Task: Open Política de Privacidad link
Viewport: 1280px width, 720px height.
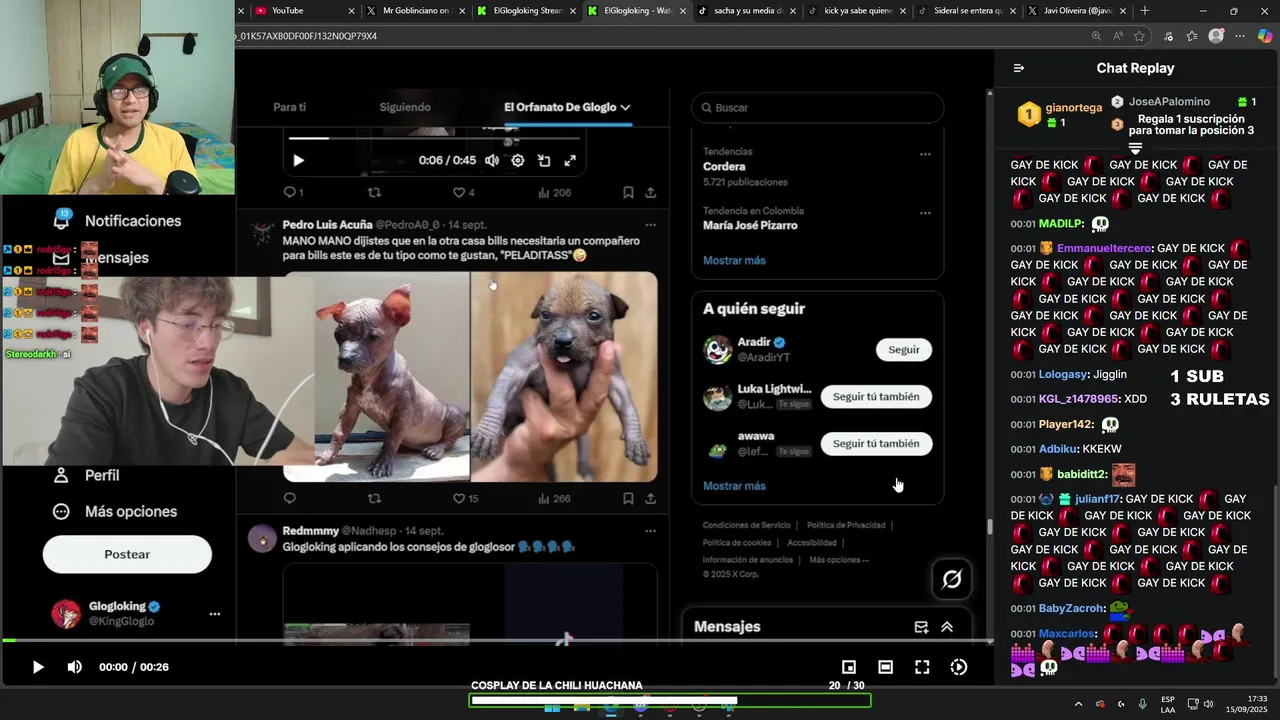Action: (x=846, y=525)
